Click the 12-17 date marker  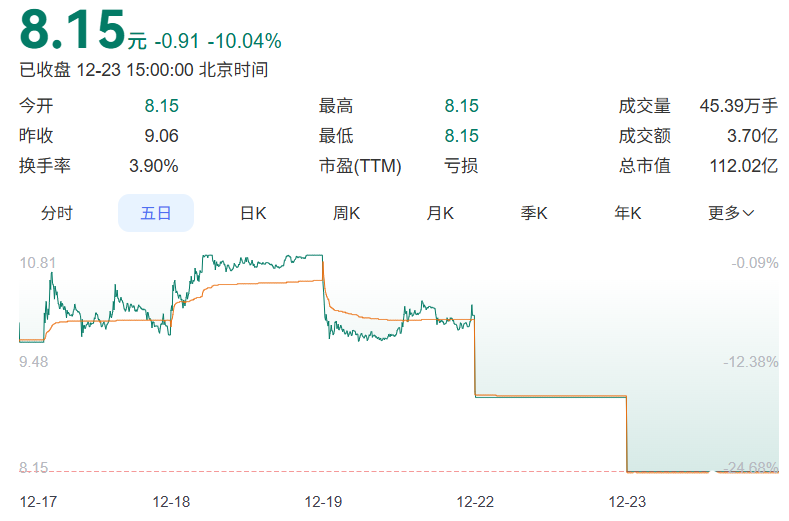(x=38, y=500)
